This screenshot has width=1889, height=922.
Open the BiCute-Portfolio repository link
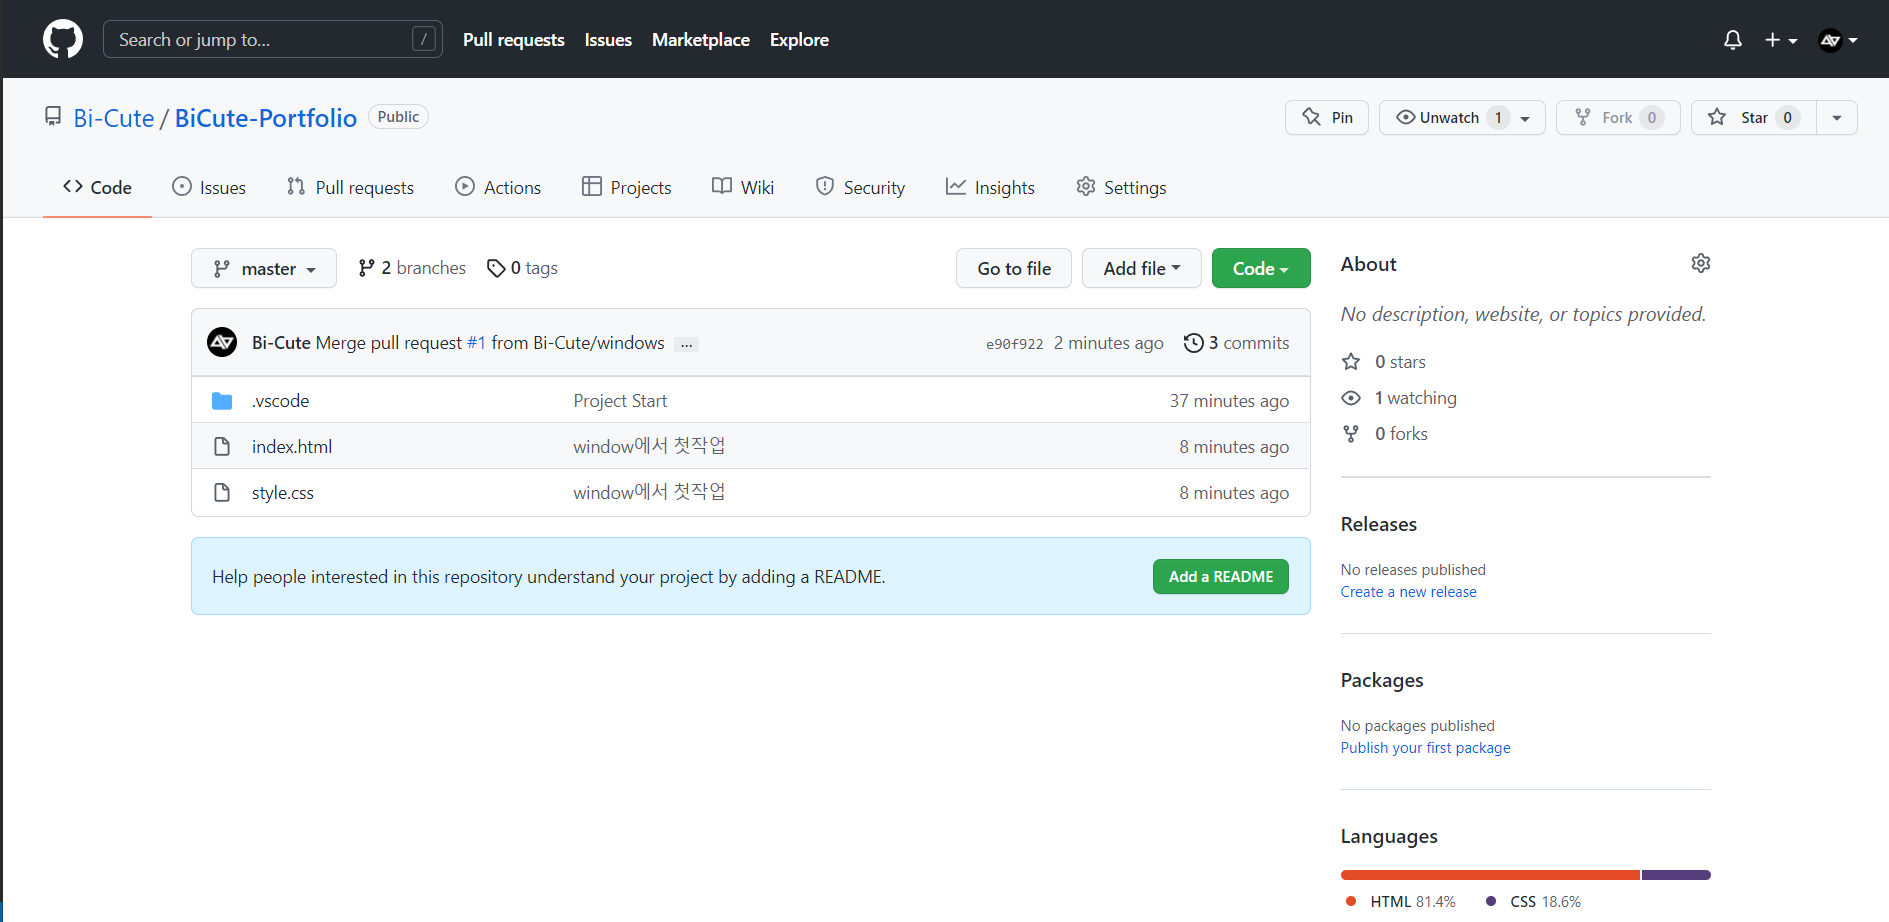266,118
